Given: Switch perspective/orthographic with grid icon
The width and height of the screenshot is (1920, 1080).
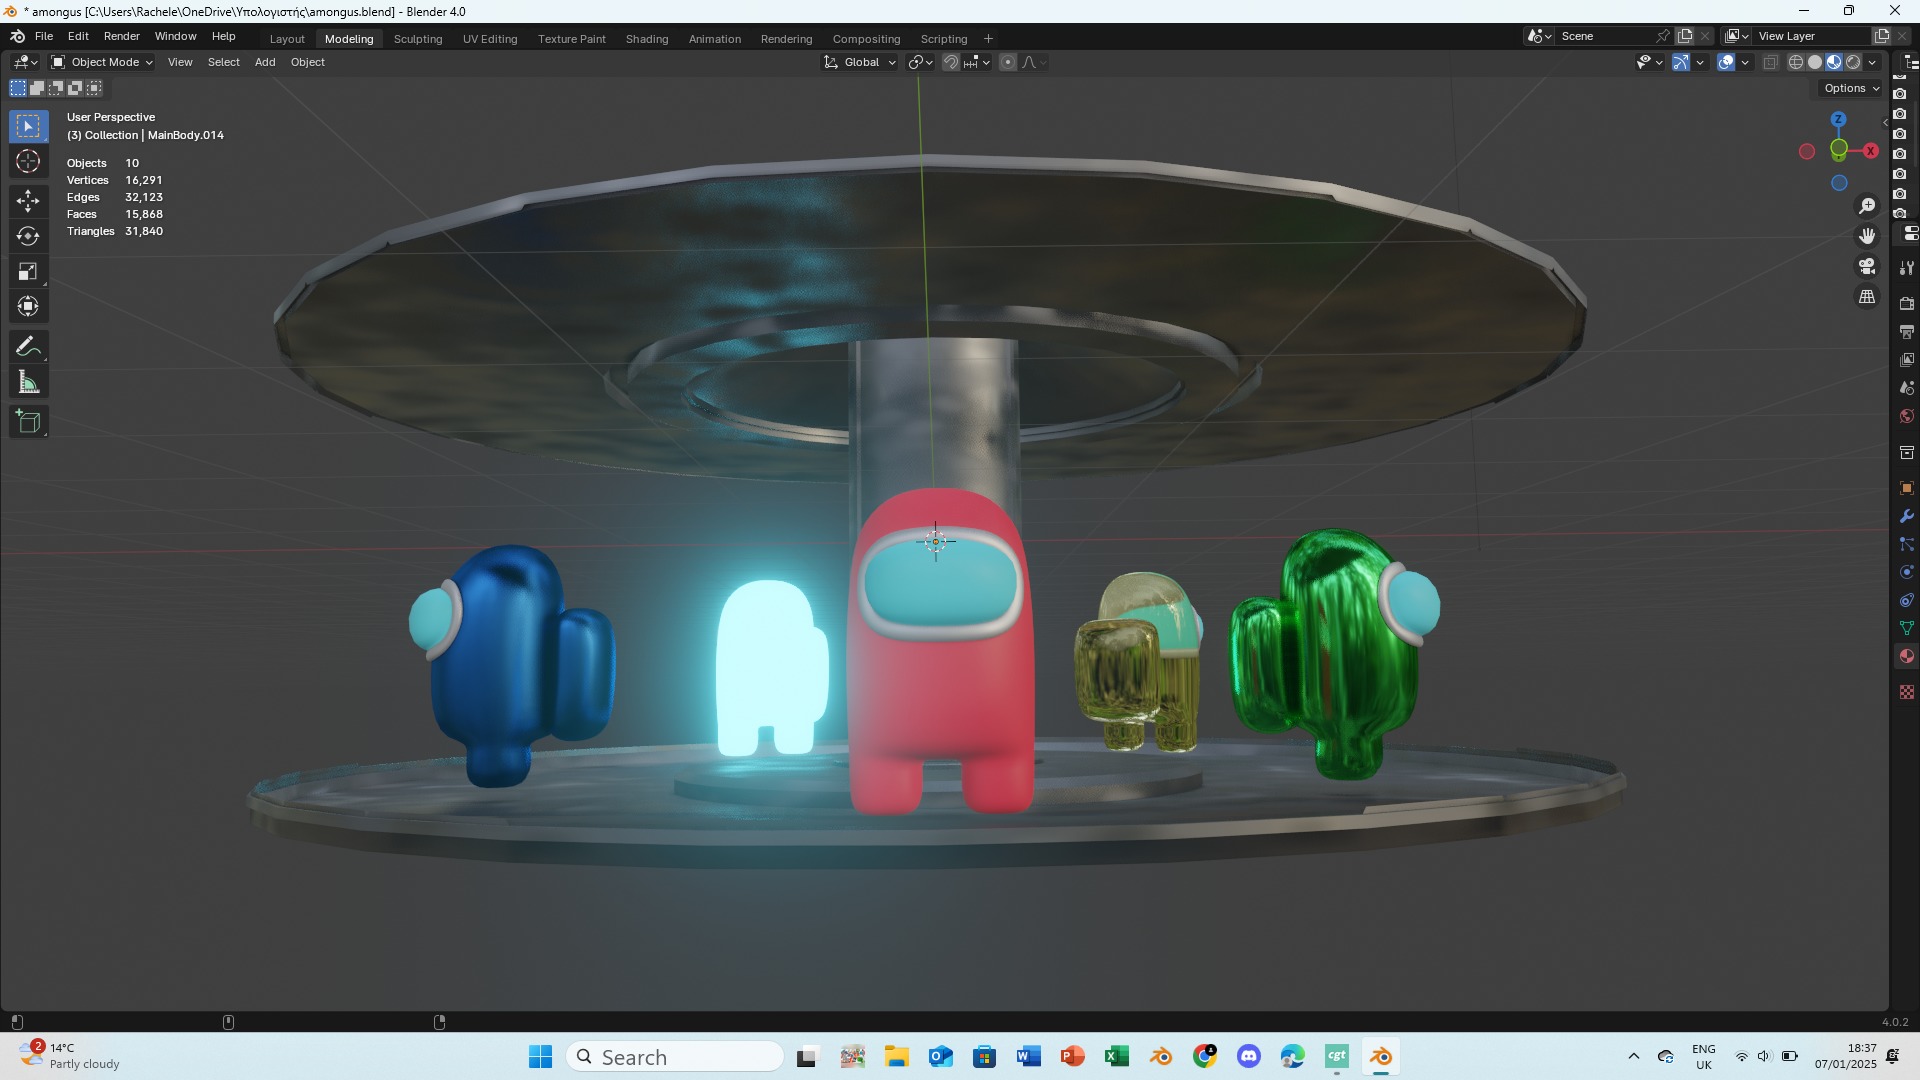Looking at the screenshot, I should [1867, 298].
